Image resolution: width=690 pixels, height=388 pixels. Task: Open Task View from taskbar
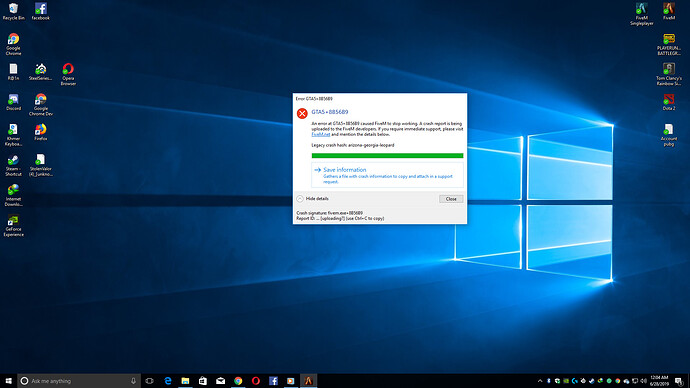click(150, 381)
